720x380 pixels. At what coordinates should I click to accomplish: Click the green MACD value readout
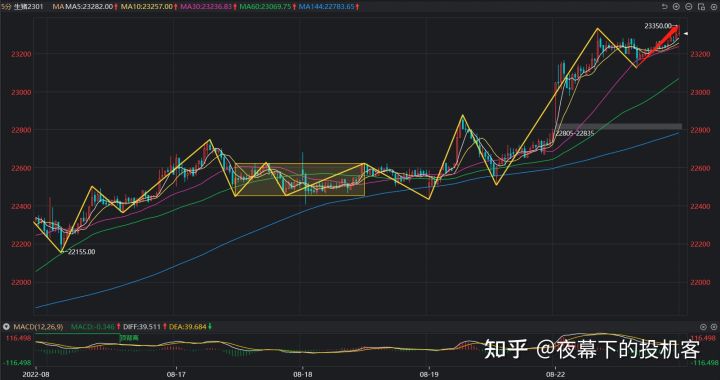pos(93,327)
